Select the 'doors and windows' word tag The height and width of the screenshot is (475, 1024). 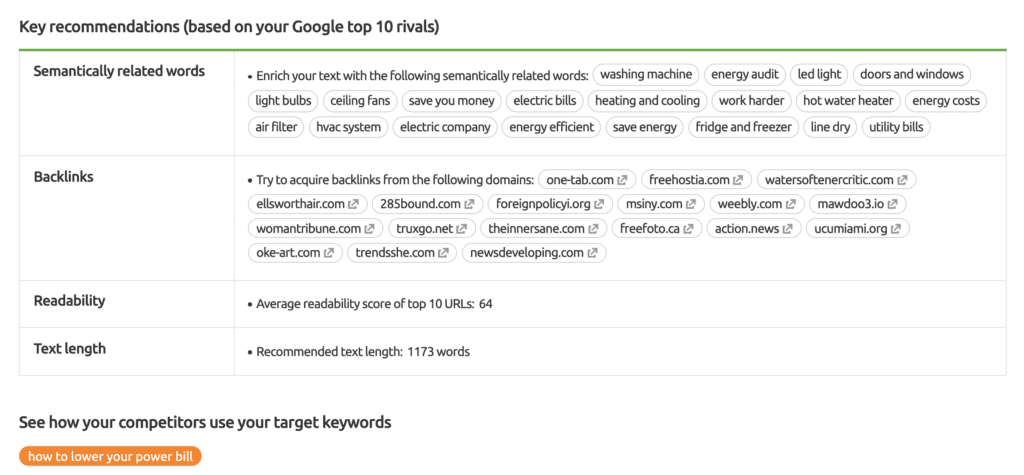pos(912,74)
